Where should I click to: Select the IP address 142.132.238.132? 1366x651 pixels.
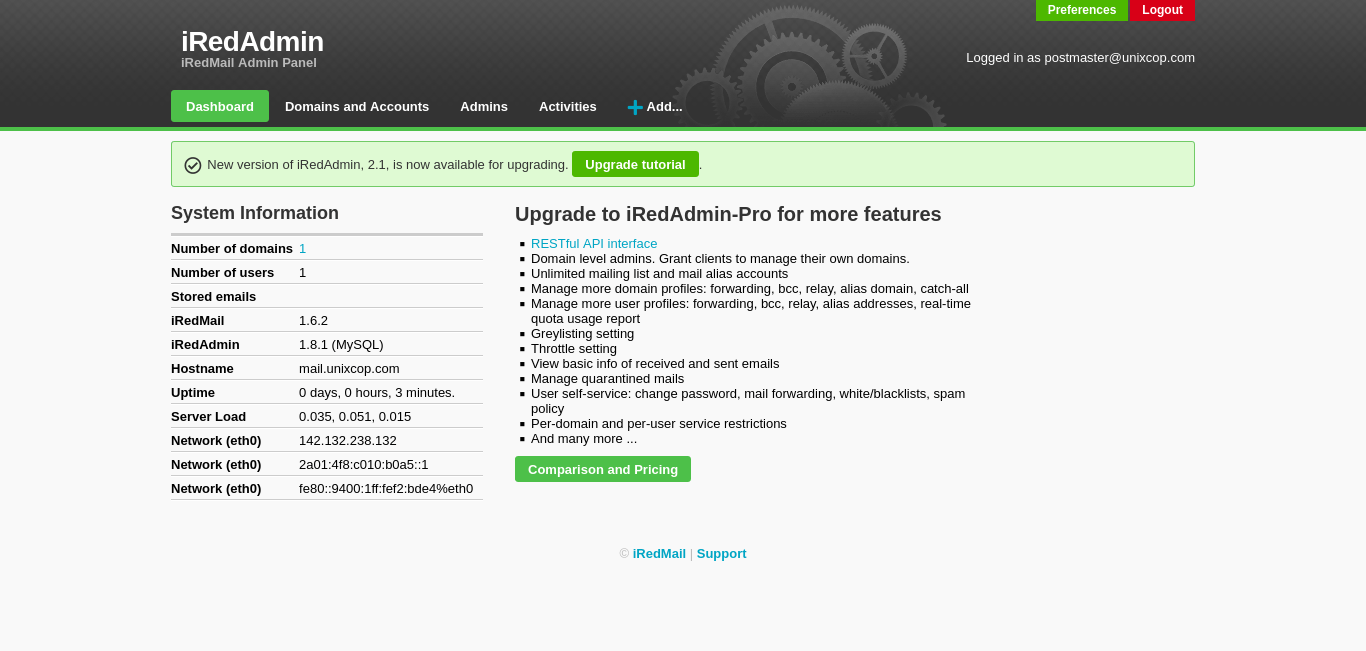(348, 440)
